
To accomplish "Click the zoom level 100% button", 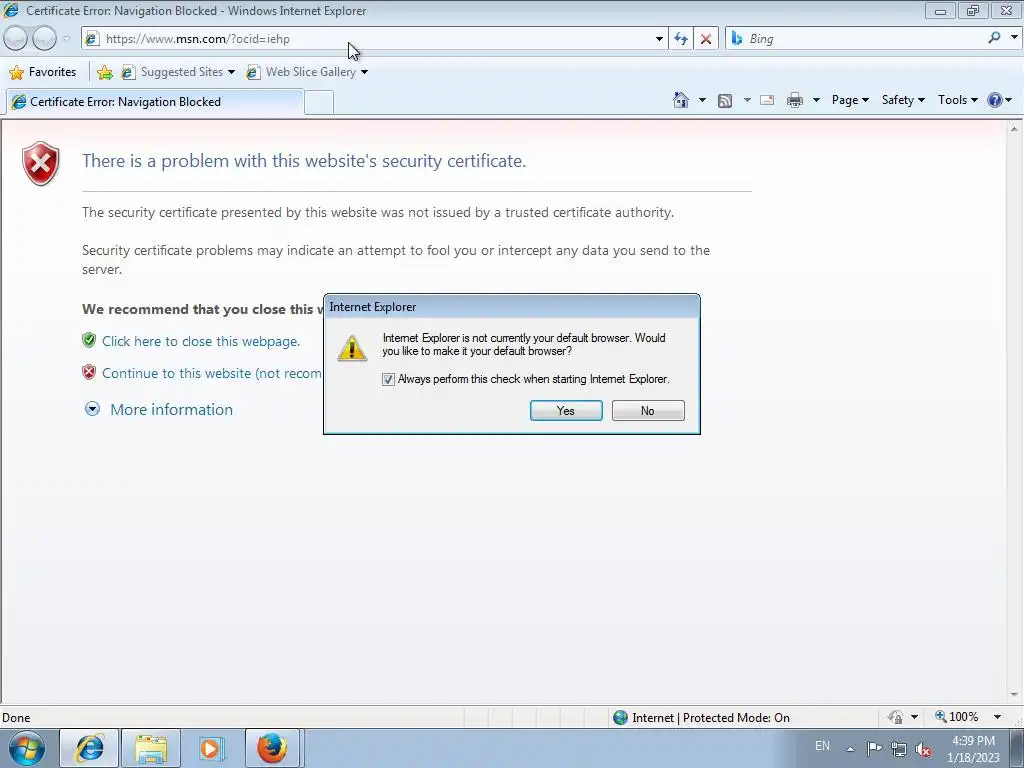I will click(x=956, y=717).
